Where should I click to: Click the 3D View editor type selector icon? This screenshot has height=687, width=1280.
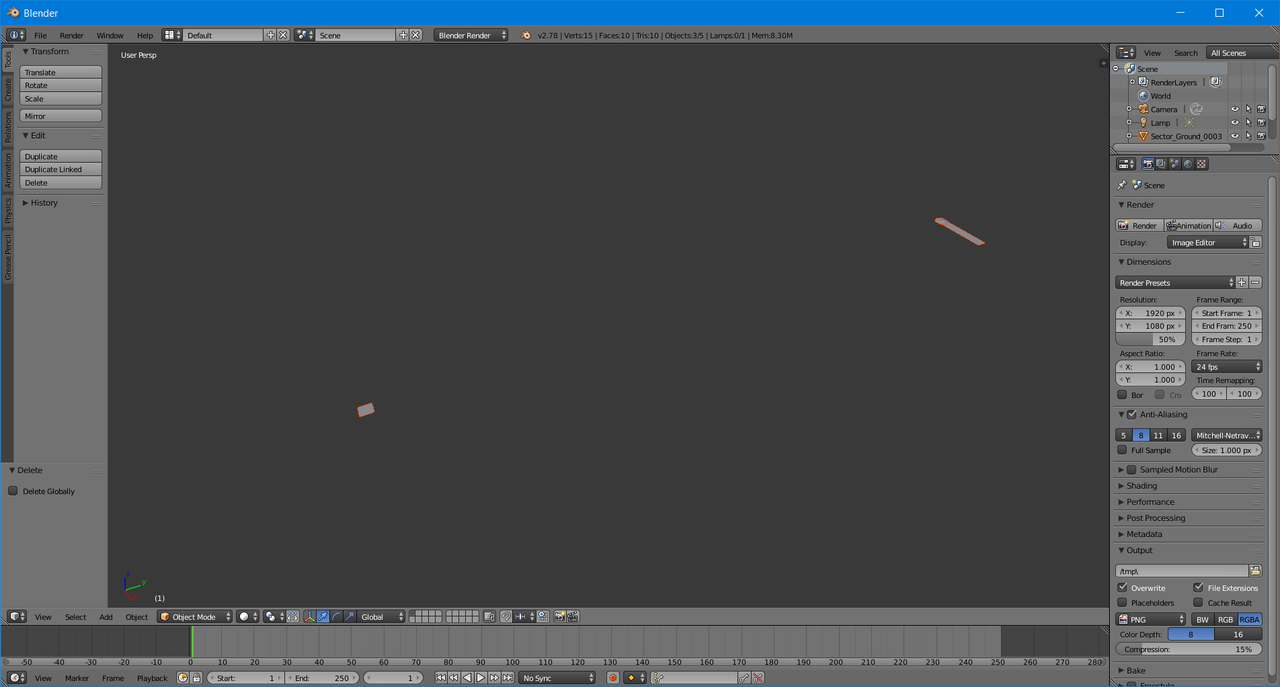point(17,617)
